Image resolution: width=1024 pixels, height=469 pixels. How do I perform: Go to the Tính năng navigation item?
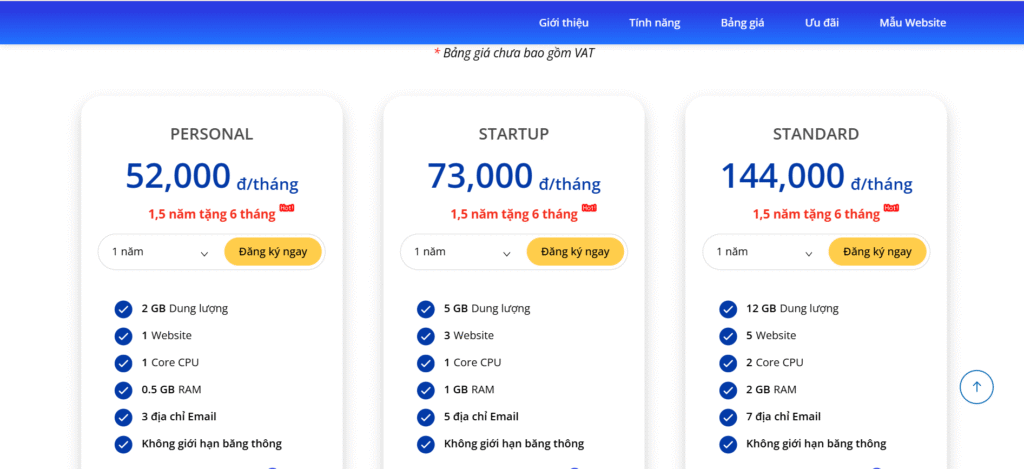pos(654,22)
